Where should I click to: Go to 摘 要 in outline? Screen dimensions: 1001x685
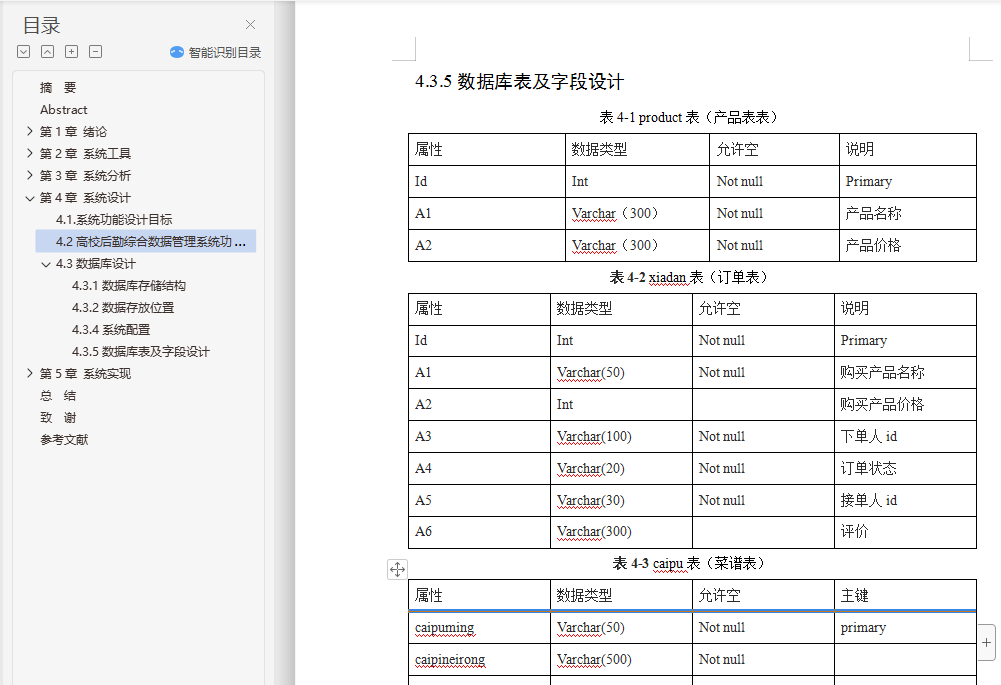pyautogui.click(x=58, y=87)
